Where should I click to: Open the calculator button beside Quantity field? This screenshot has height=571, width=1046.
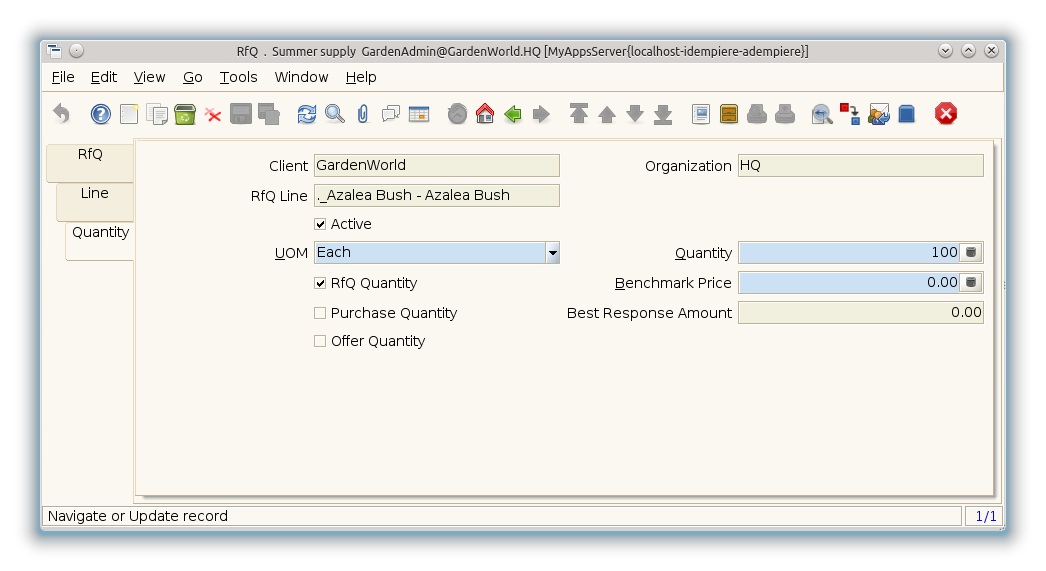click(x=971, y=253)
